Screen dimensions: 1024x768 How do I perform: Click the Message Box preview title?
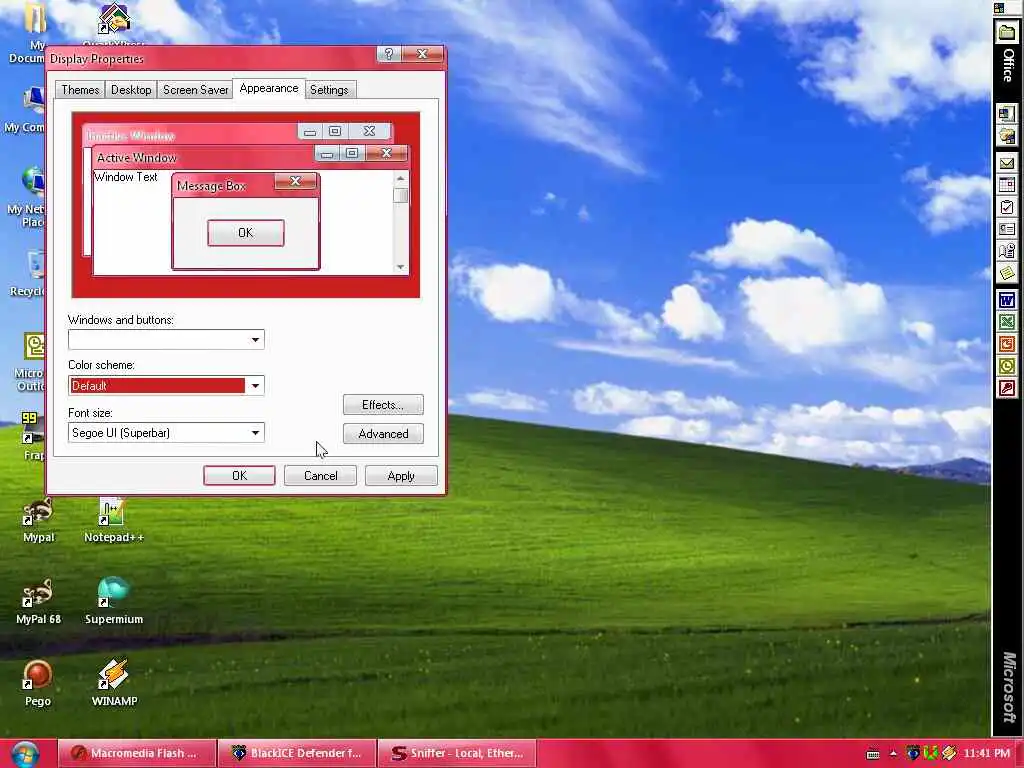point(212,186)
